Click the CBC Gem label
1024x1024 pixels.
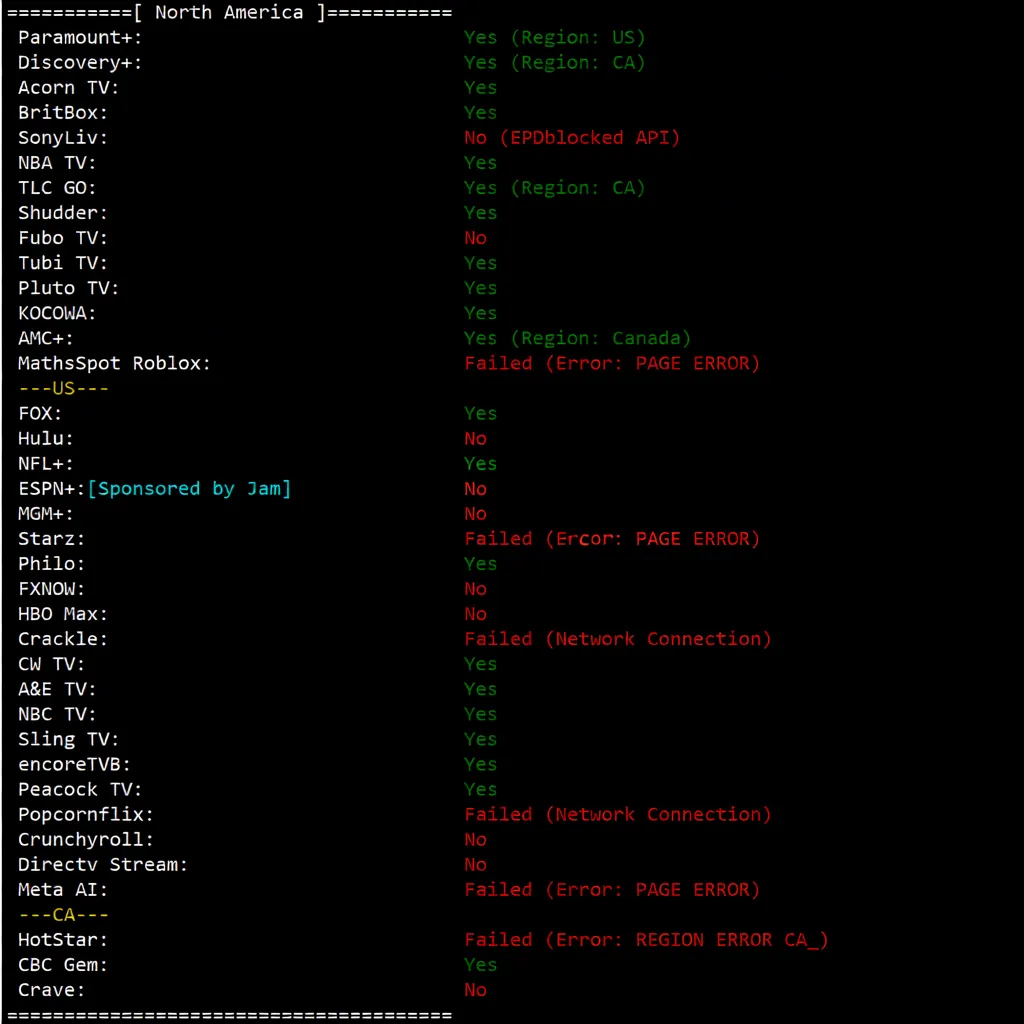click(x=63, y=965)
